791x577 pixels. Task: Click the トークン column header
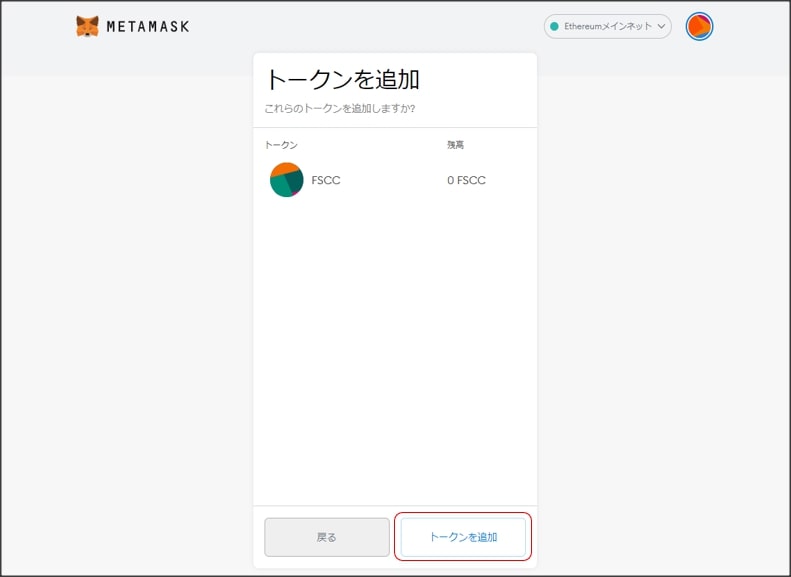point(281,145)
